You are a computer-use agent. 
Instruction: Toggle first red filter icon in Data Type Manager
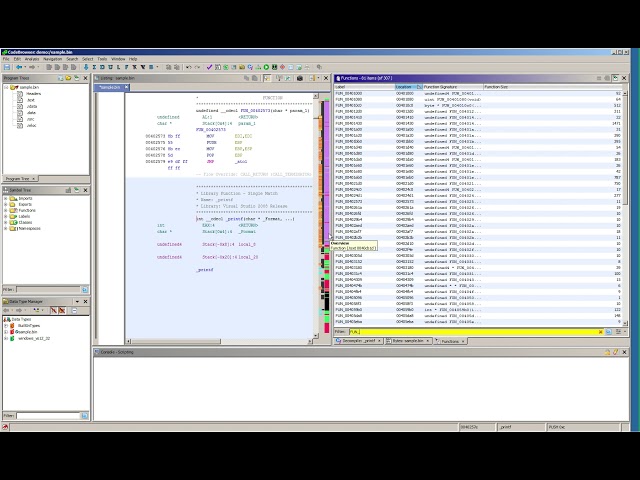click(x=53, y=311)
